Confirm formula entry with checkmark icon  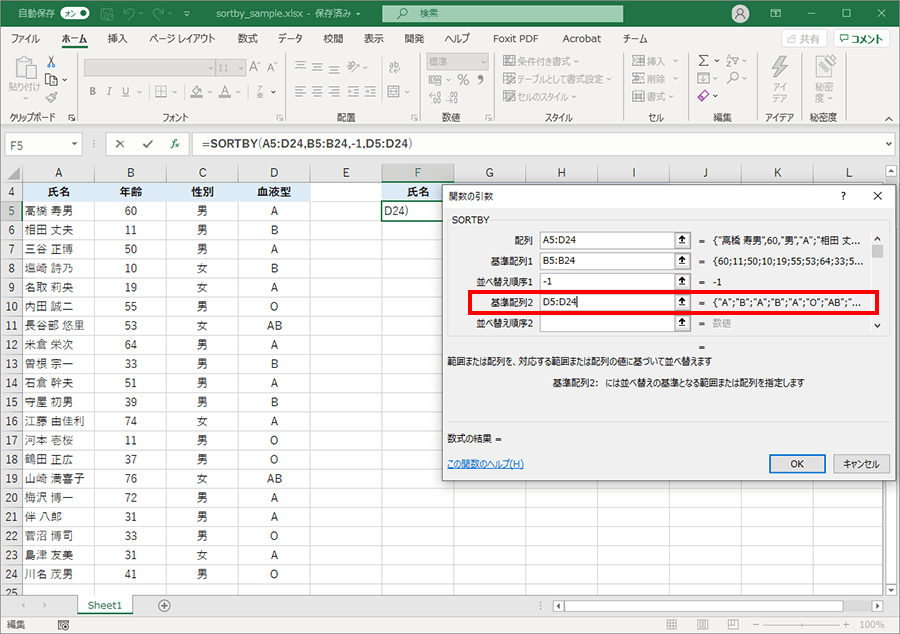(x=148, y=144)
